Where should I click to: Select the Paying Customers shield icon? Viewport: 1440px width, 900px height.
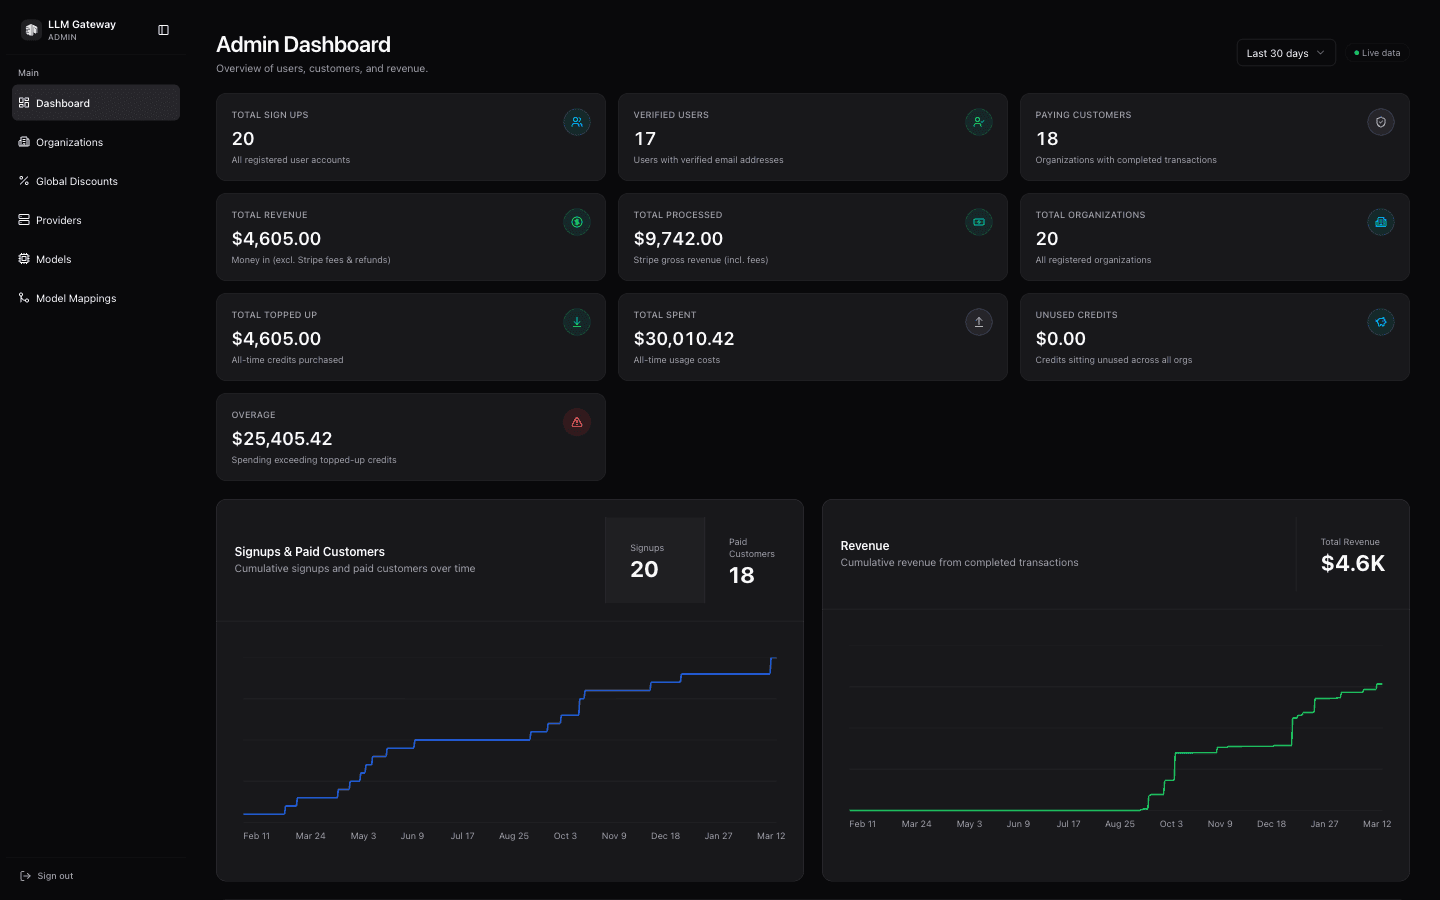tap(1381, 122)
